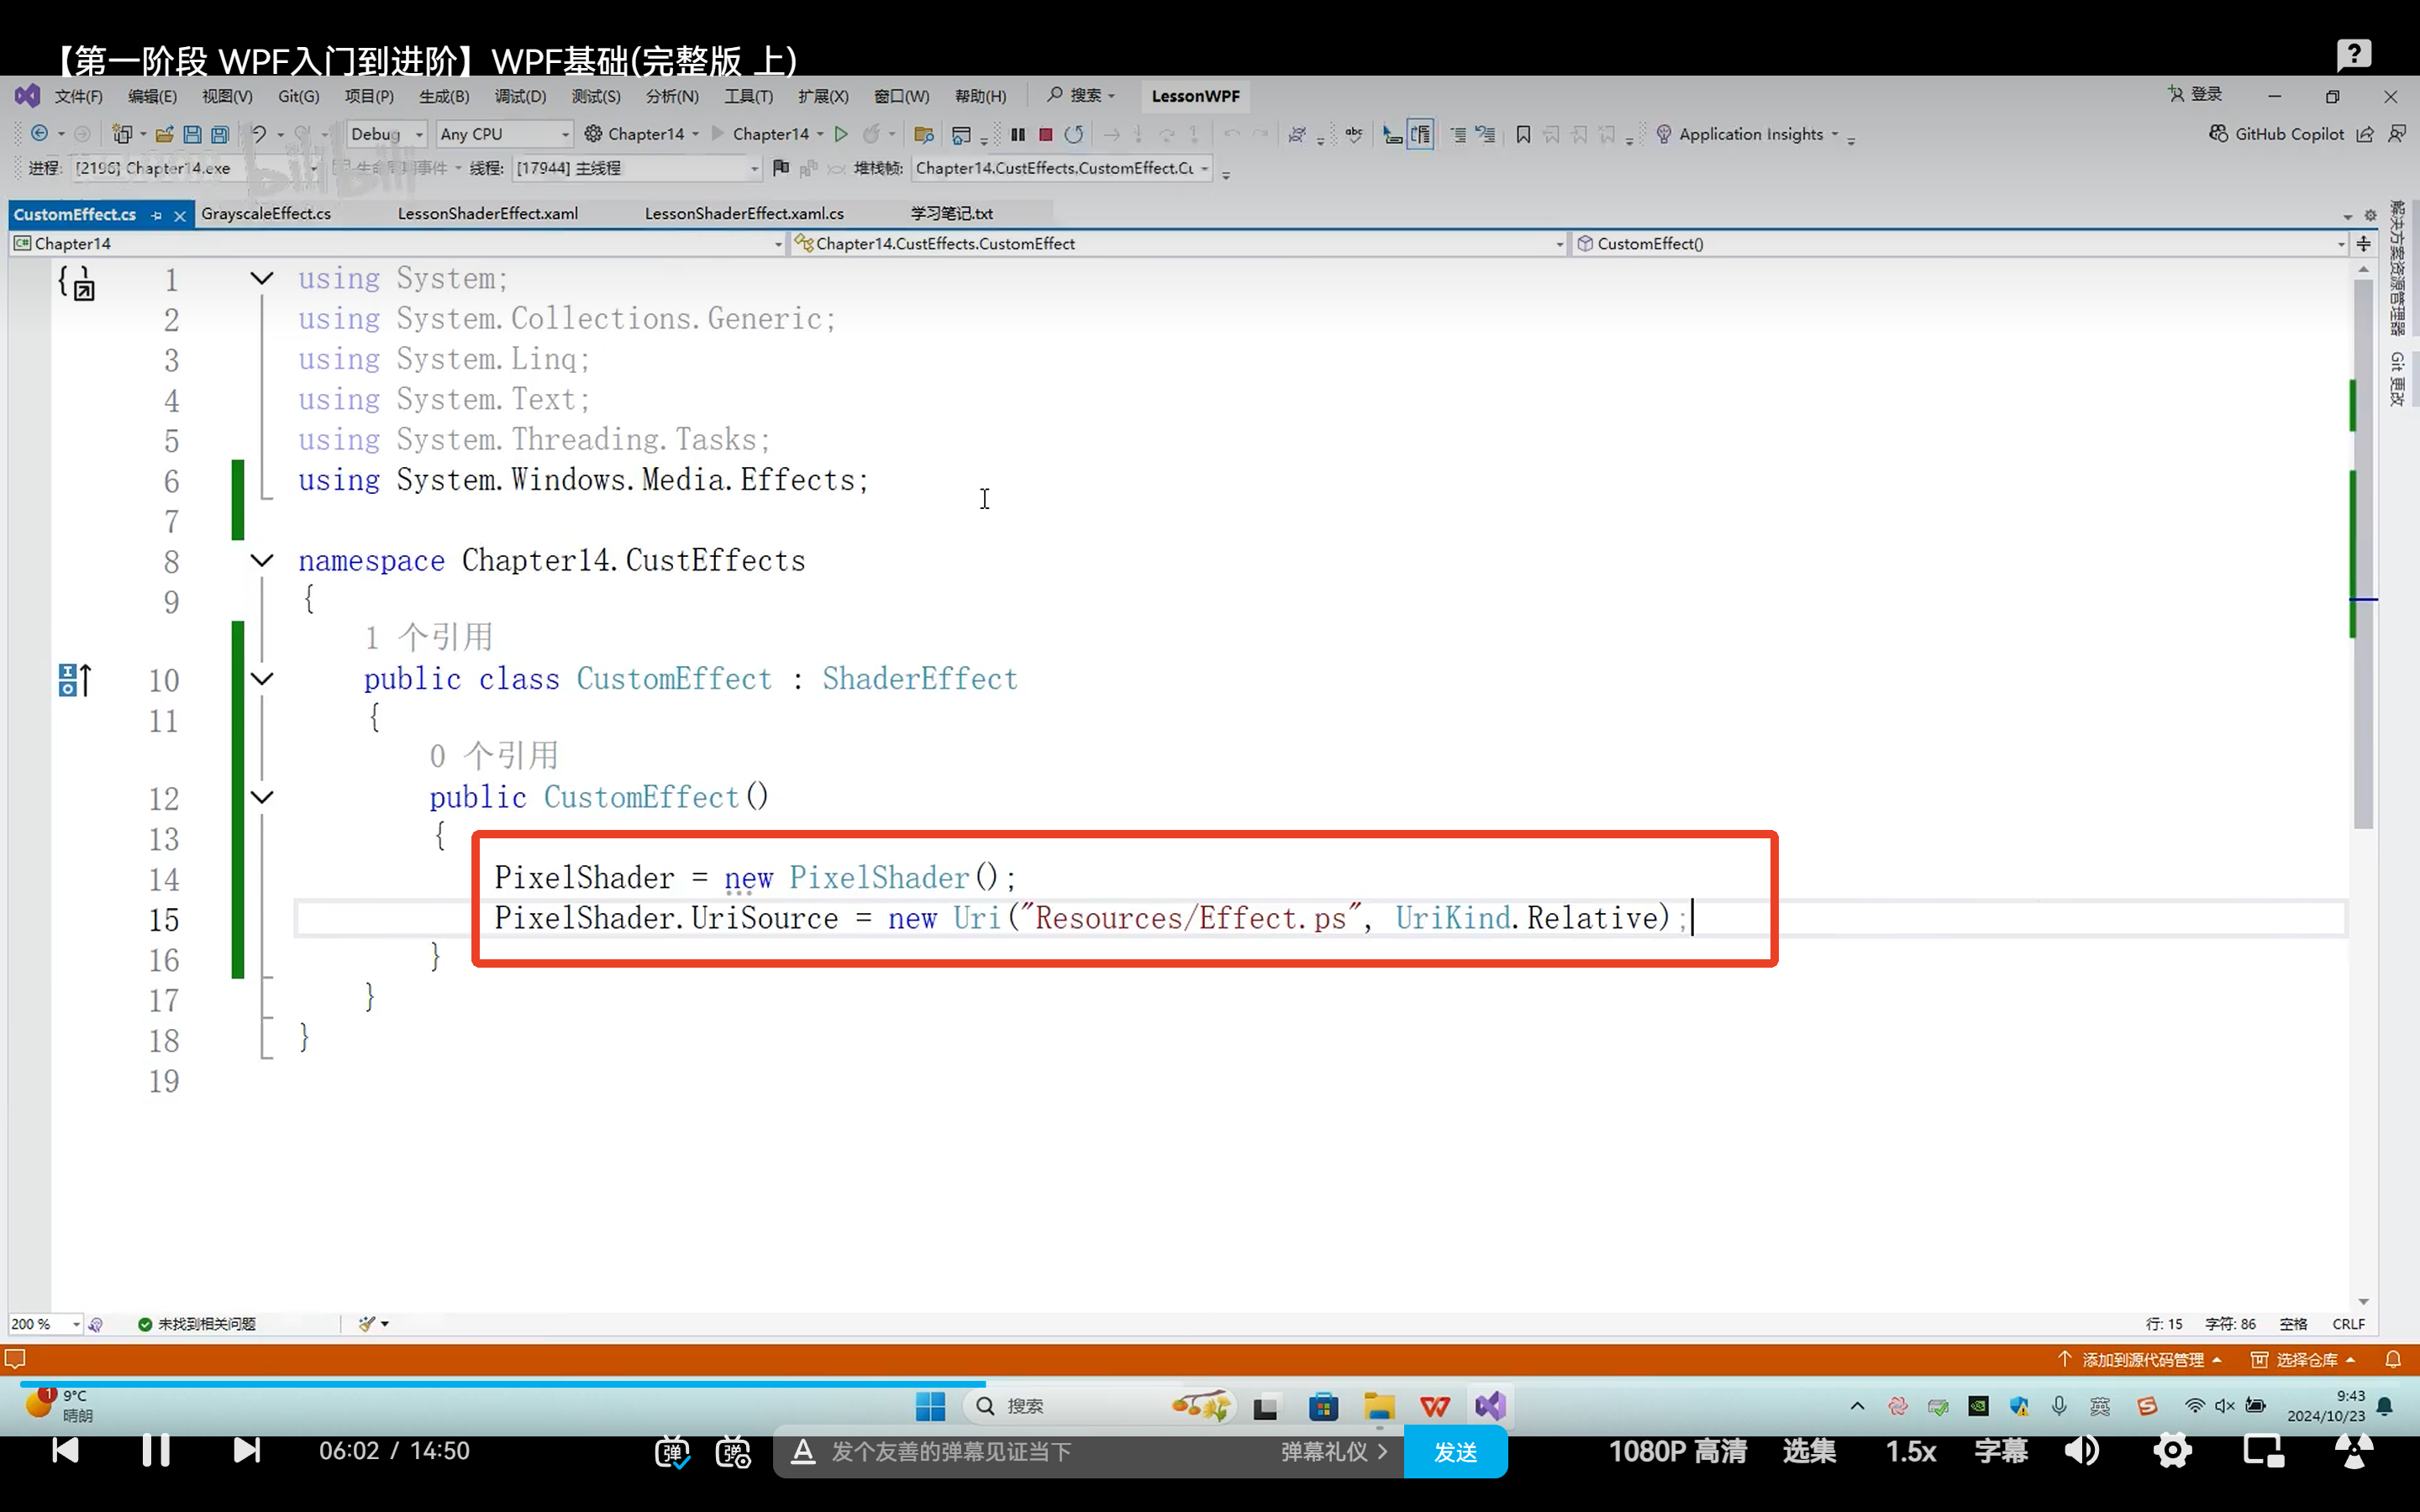Restart the debugging session icon
This screenshot has height=1512, width=2420.
pos(1075,133)
